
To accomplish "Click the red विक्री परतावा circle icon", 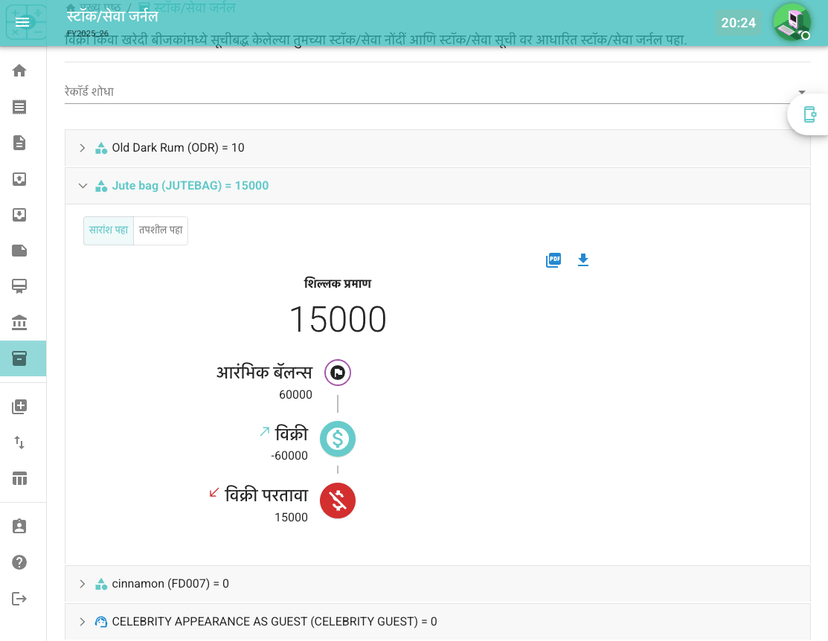I will pyautogui.click(x=337, y=501).
